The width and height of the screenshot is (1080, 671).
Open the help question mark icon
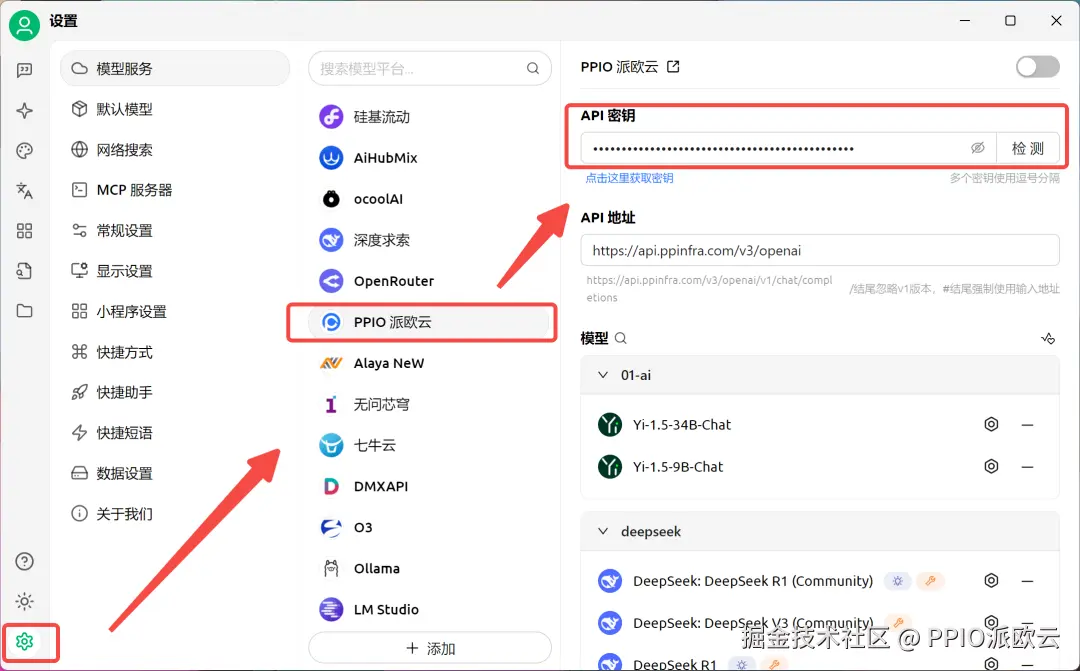tap(24, 561)
